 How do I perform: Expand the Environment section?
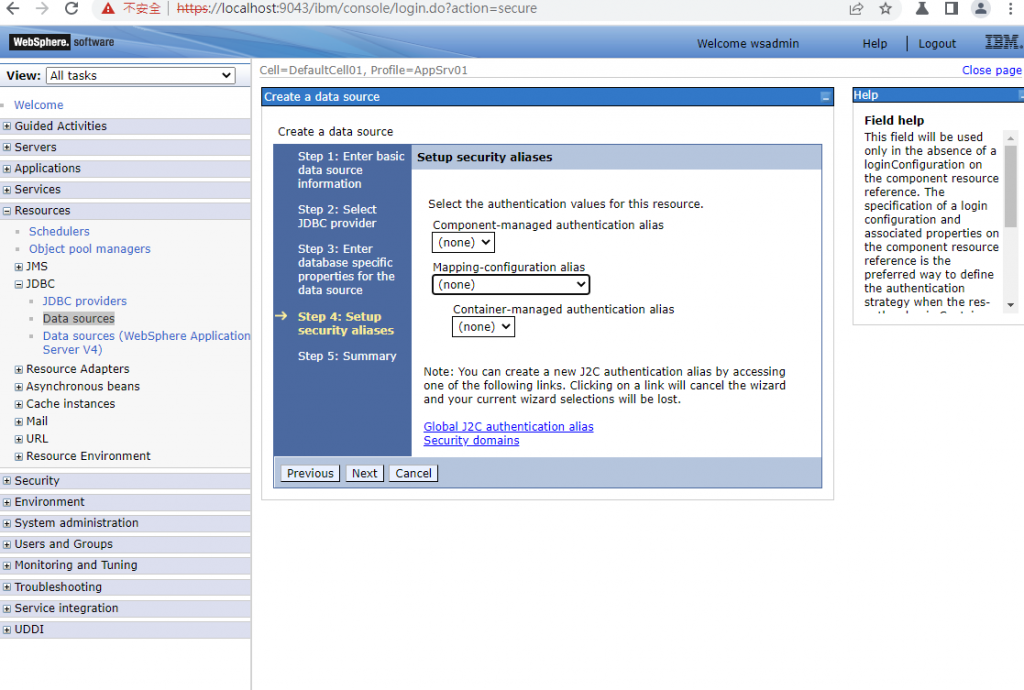click(x=7, y=502)
